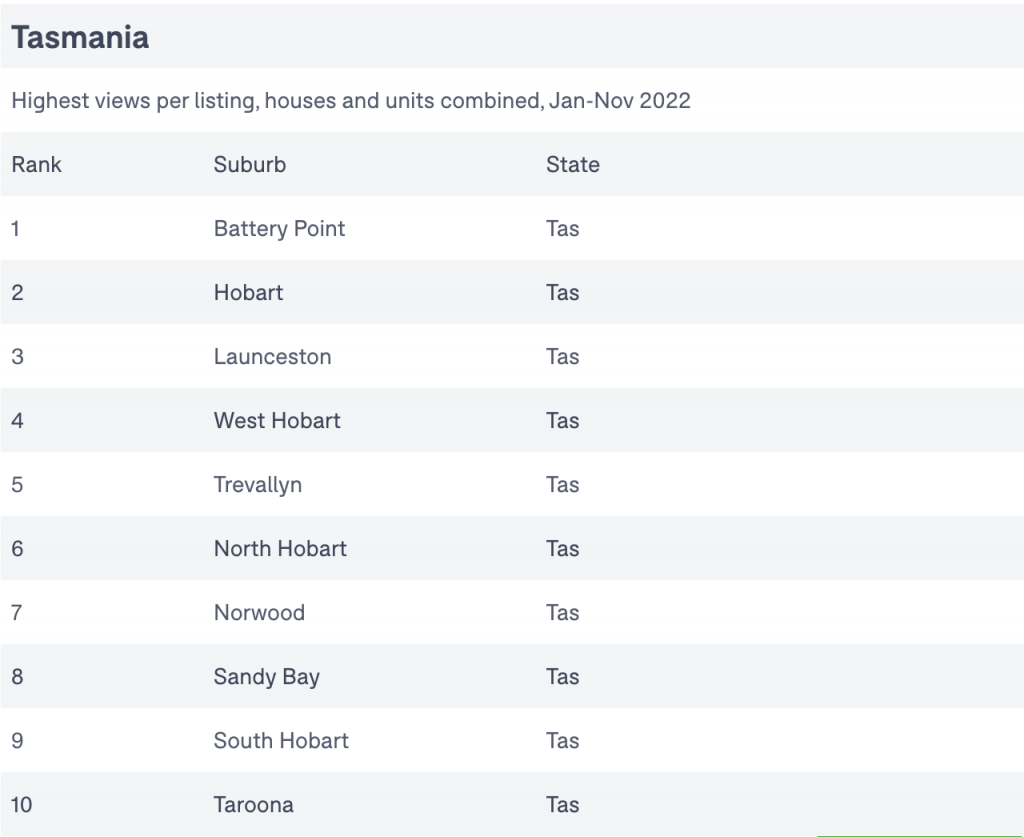Click the Launceston suburb cell
1024x837 pixels.
272,356
